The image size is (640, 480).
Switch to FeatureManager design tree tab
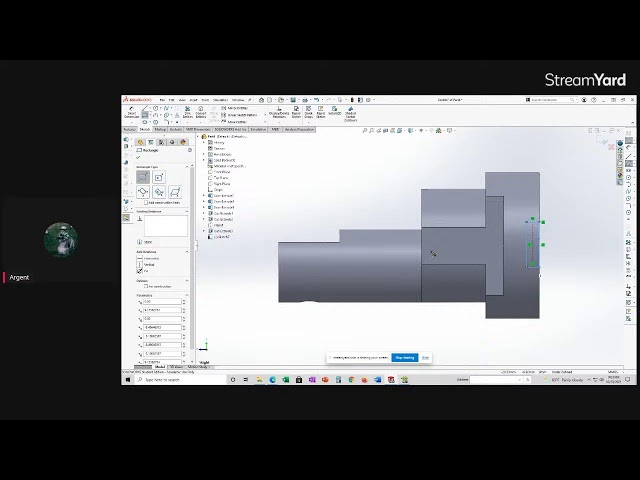(140, 142)
